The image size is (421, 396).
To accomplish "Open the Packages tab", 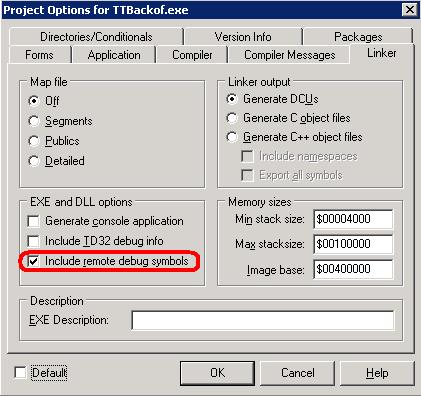I will coord(358,37).
